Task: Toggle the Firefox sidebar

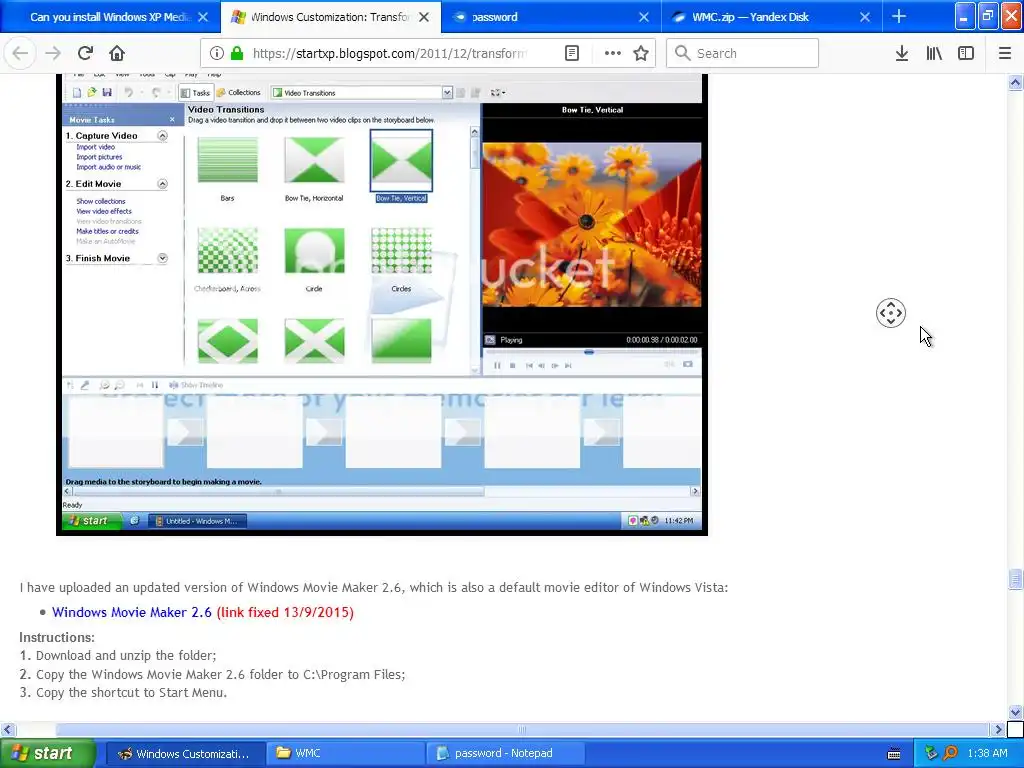Action: point(966,53)
